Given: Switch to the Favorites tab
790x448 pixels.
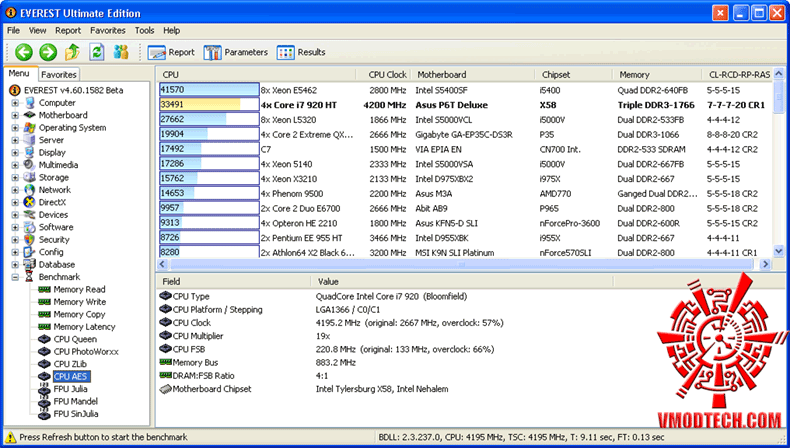Looking at the screenshot, I should coord(59,75).
